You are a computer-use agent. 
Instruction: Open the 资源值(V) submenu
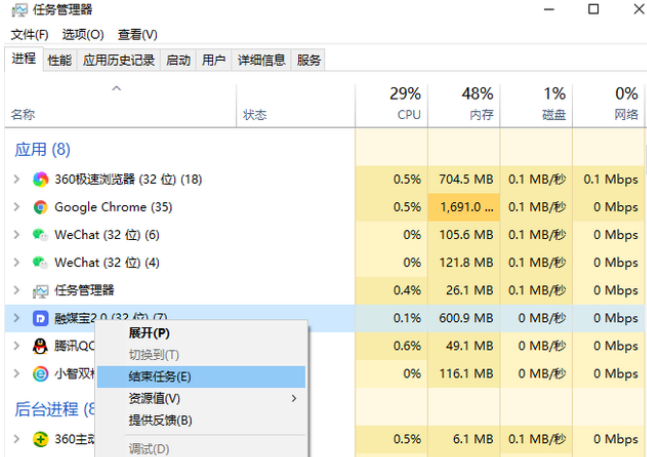click(201, 398)
